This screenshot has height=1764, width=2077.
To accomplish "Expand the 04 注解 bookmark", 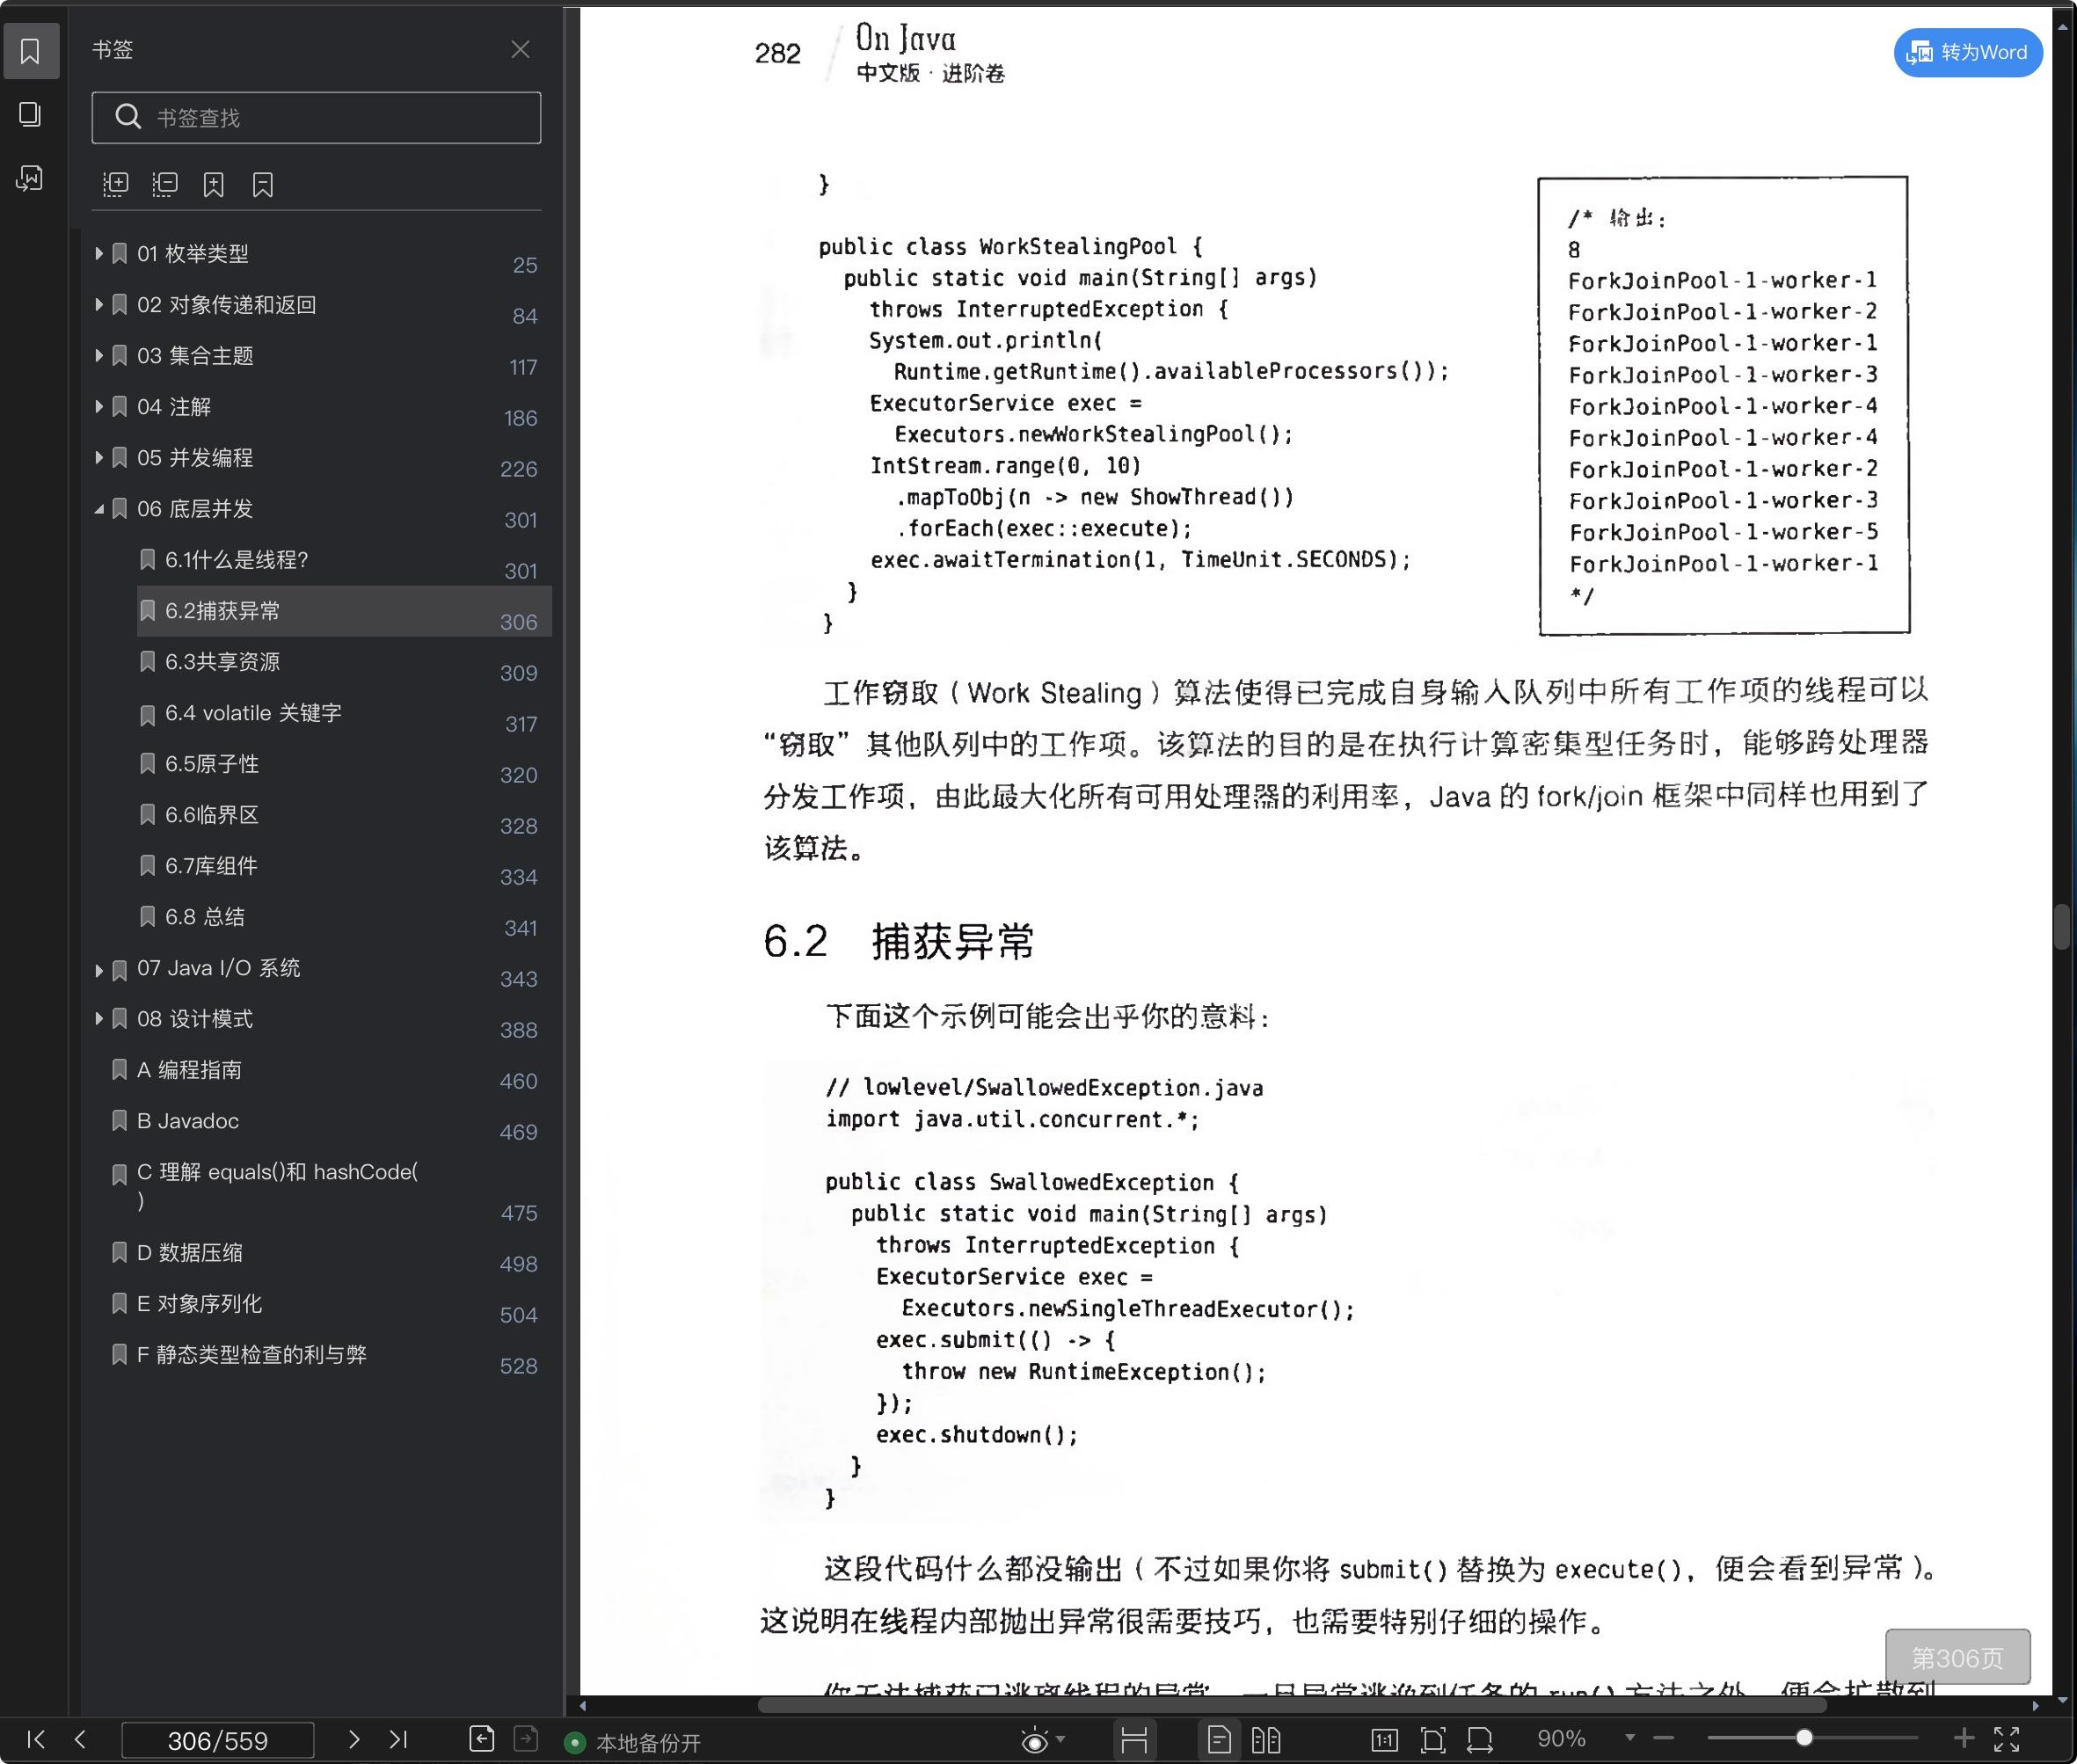I will (x=98, y=406).
